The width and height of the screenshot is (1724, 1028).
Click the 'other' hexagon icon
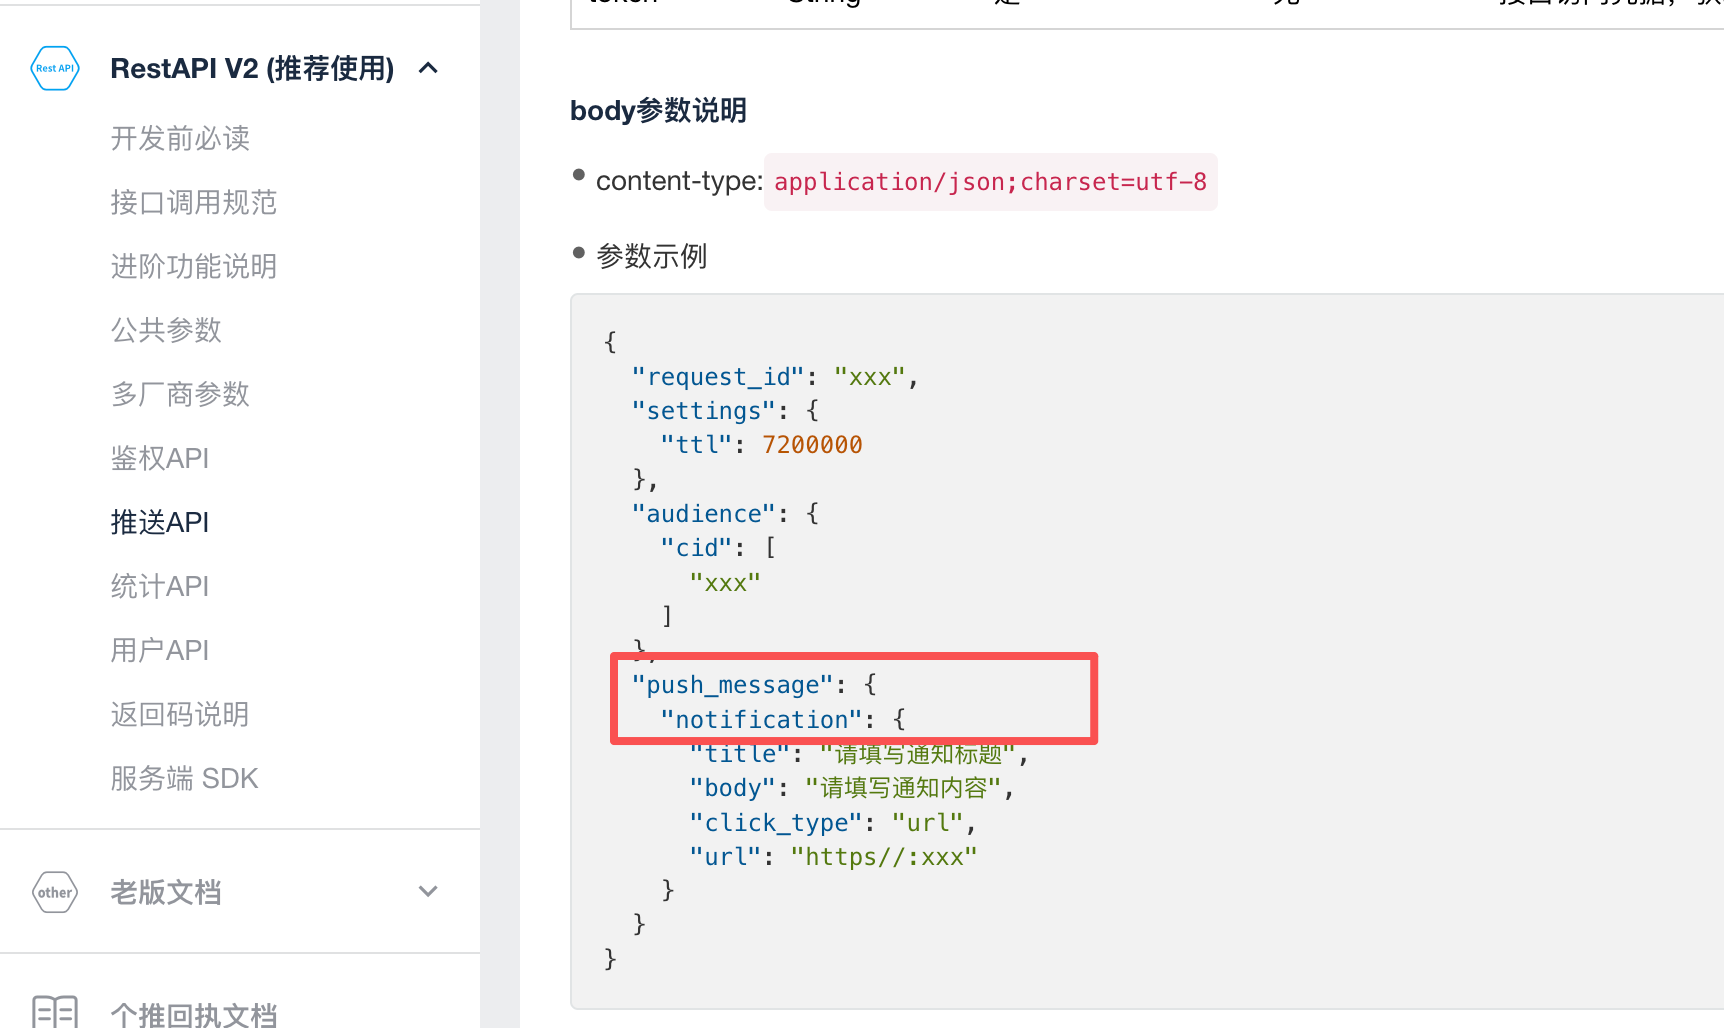click(55, 892)
